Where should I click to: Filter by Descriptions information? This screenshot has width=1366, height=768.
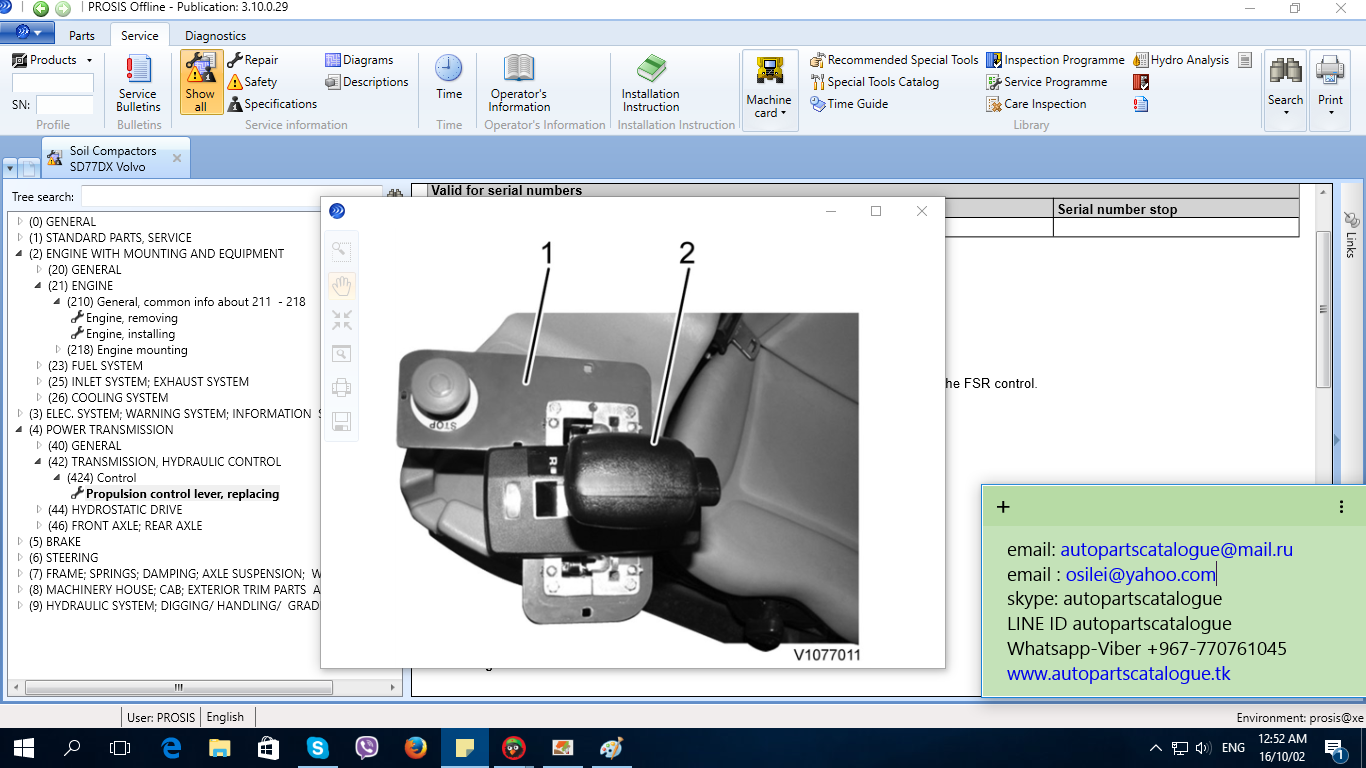[367, 82]
